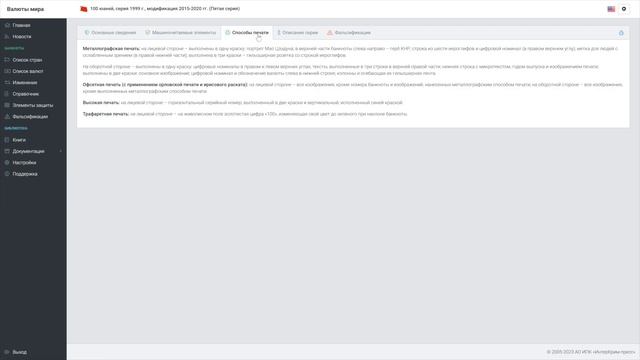Click the Элементы защиты icon
The image size is (640, 360).
click(7, 105)
